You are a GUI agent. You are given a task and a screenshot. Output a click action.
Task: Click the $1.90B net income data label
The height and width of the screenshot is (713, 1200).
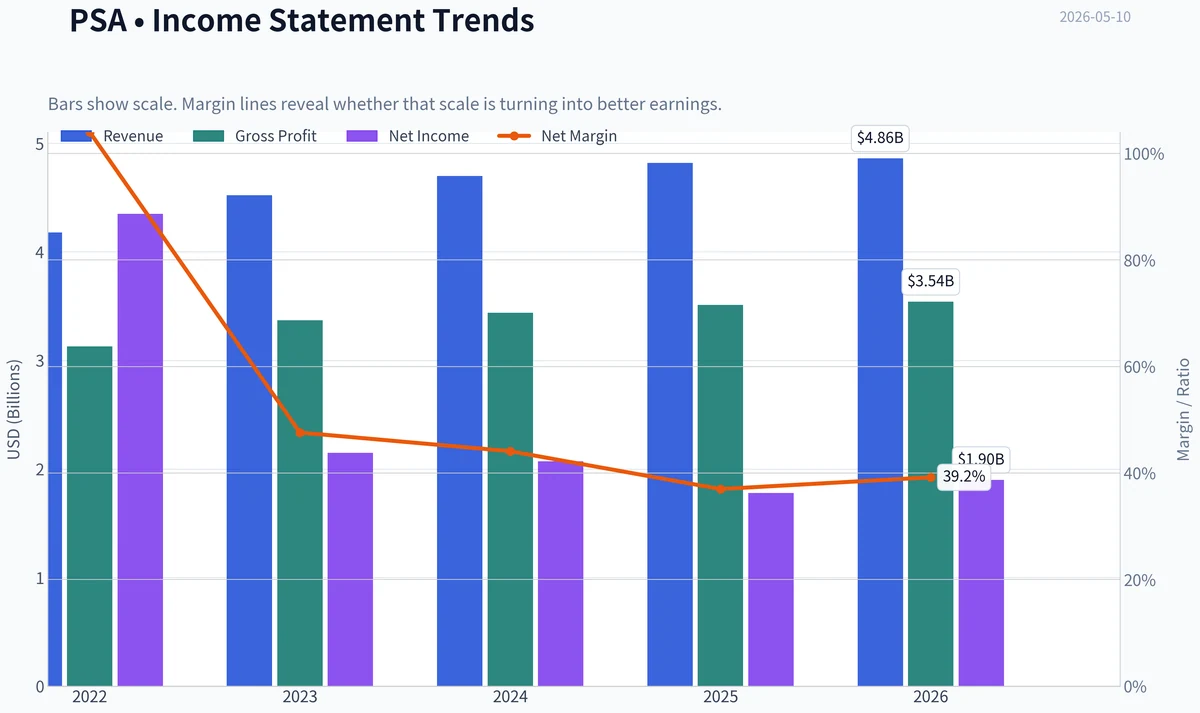[981, 460]
